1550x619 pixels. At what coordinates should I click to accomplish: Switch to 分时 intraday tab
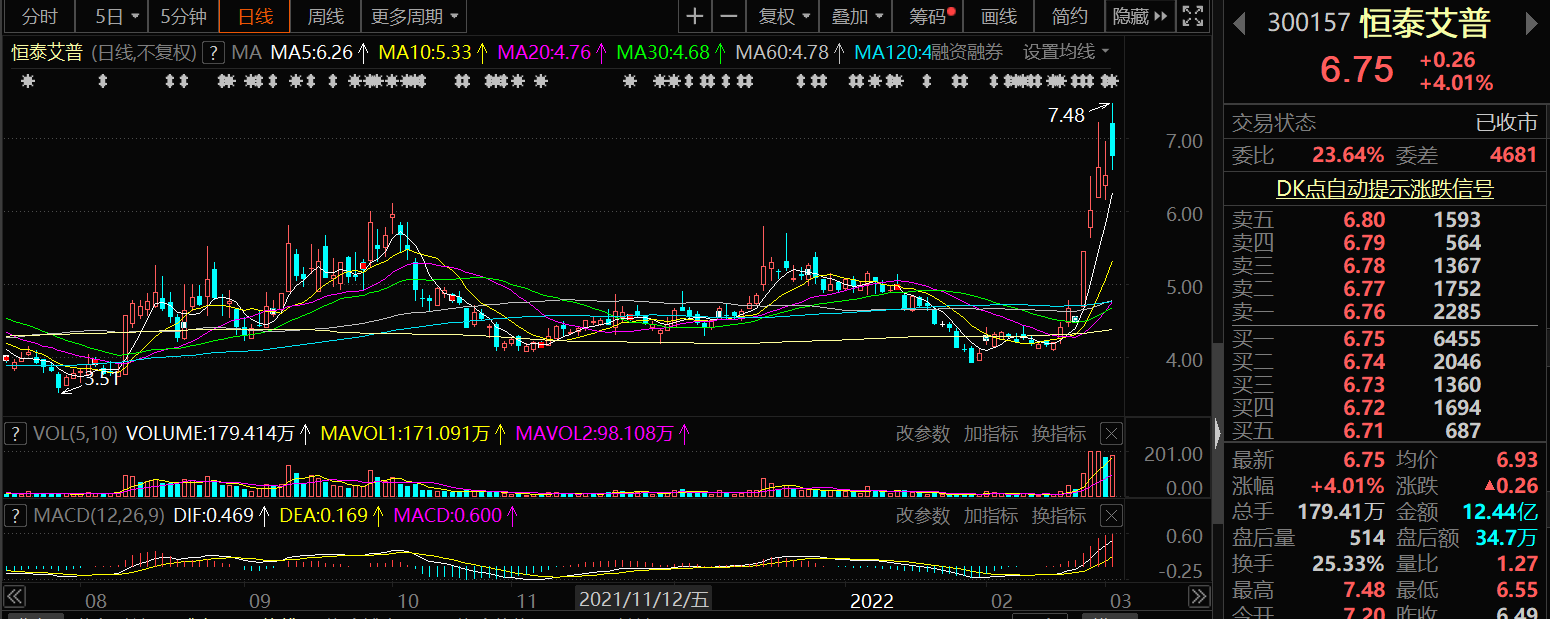tap(40, 16)
